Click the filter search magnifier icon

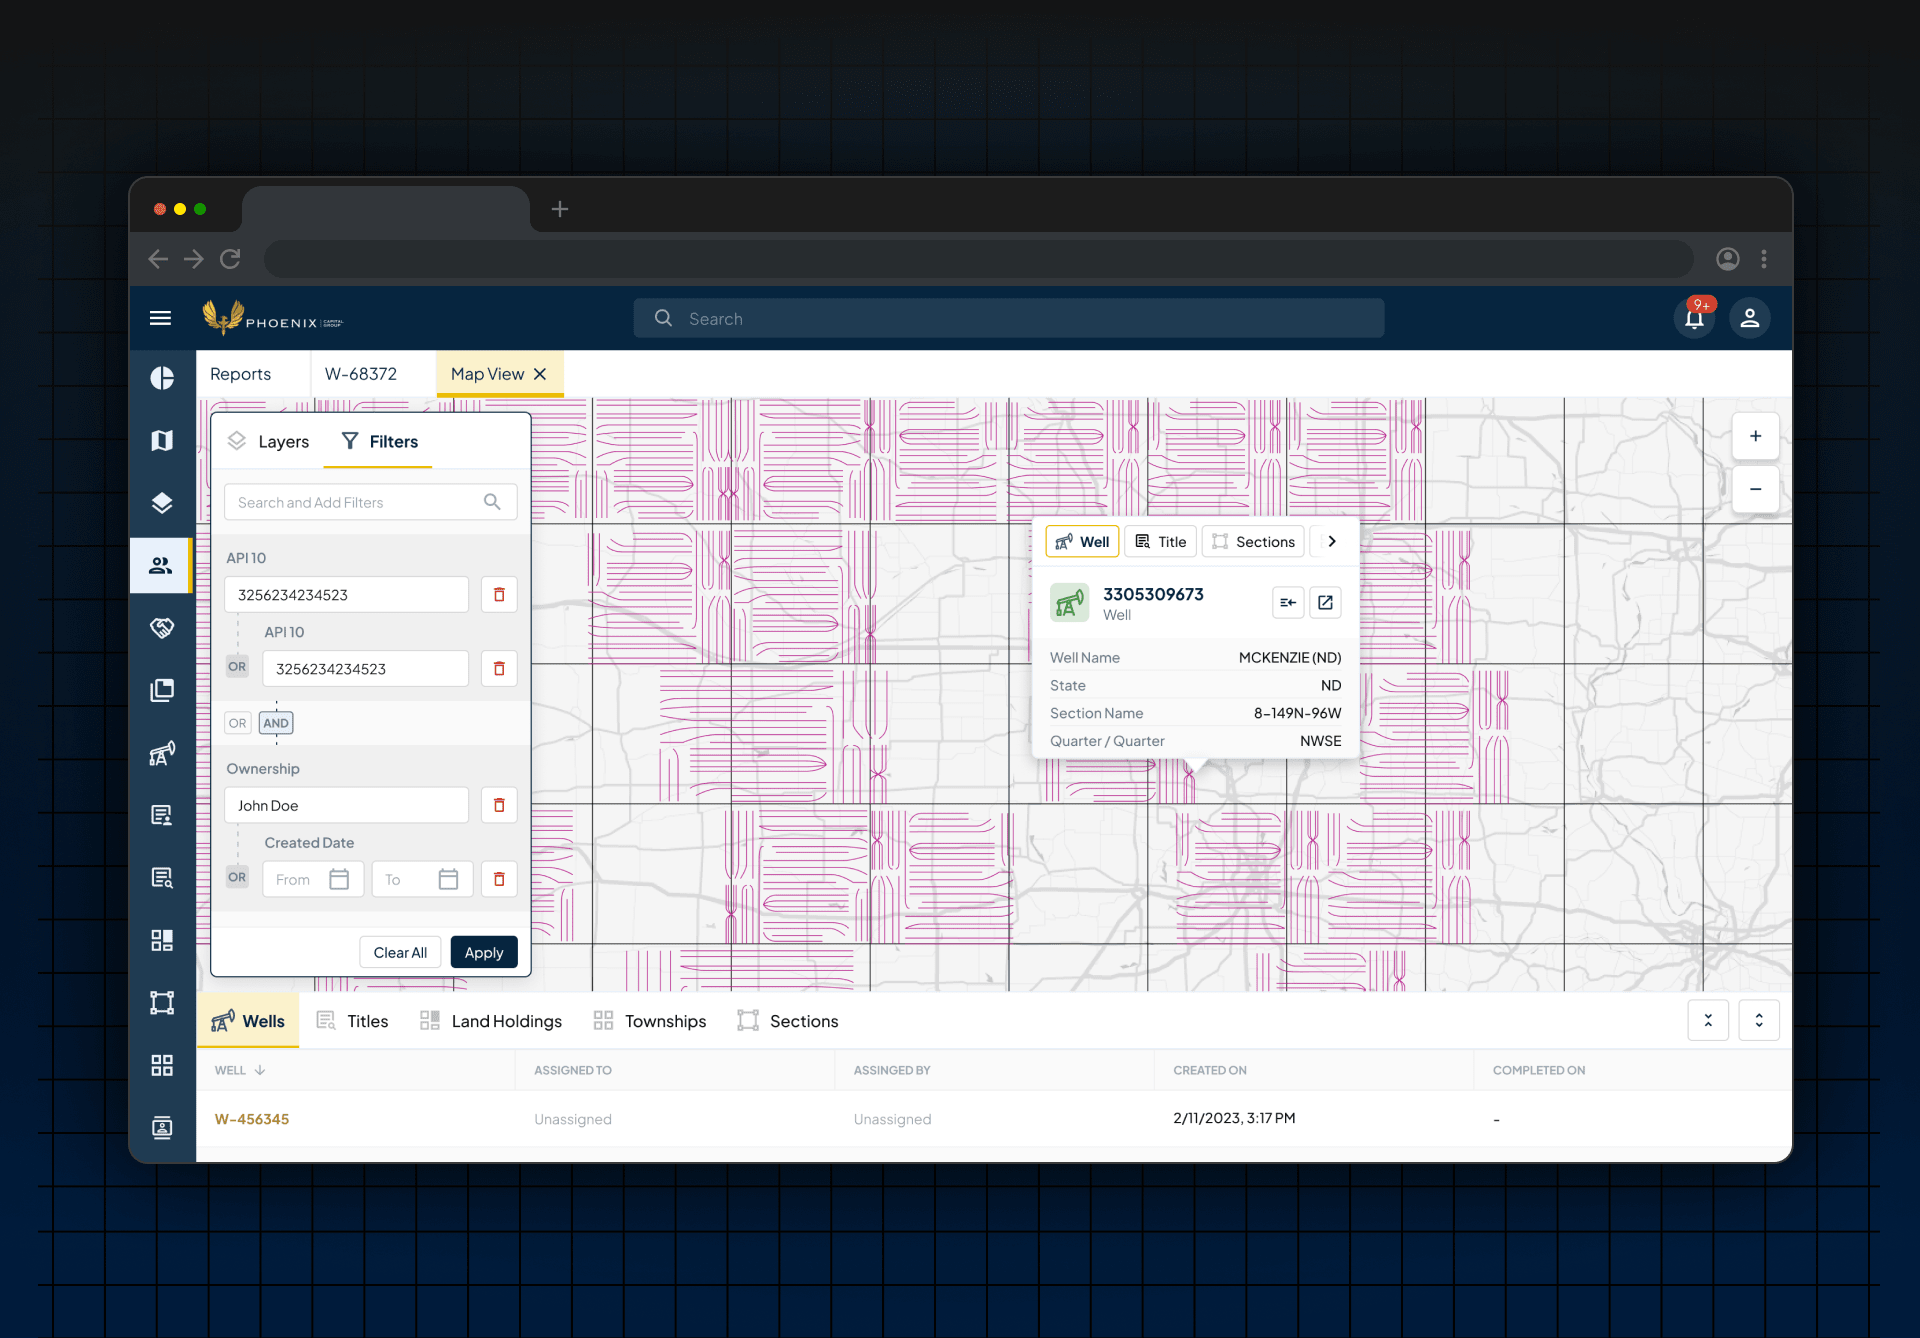(x=492, y=502)
